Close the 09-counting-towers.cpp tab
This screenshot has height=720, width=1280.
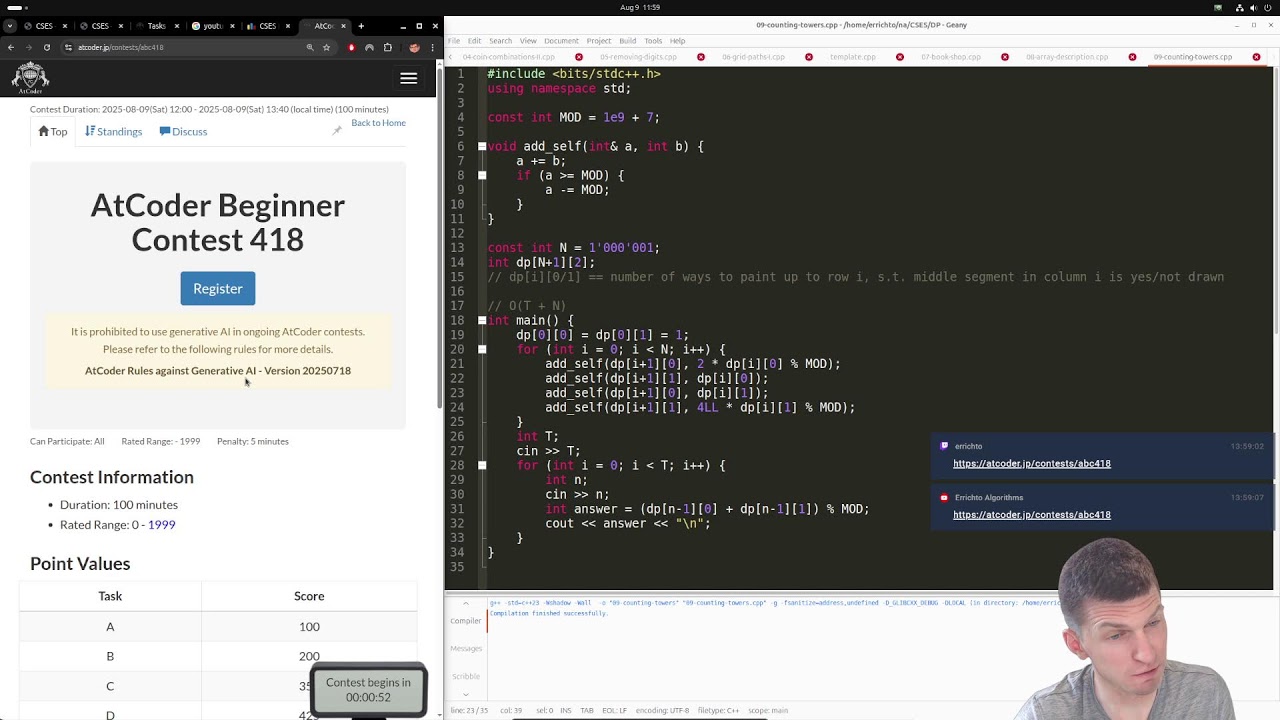(x=1257, y=57)
